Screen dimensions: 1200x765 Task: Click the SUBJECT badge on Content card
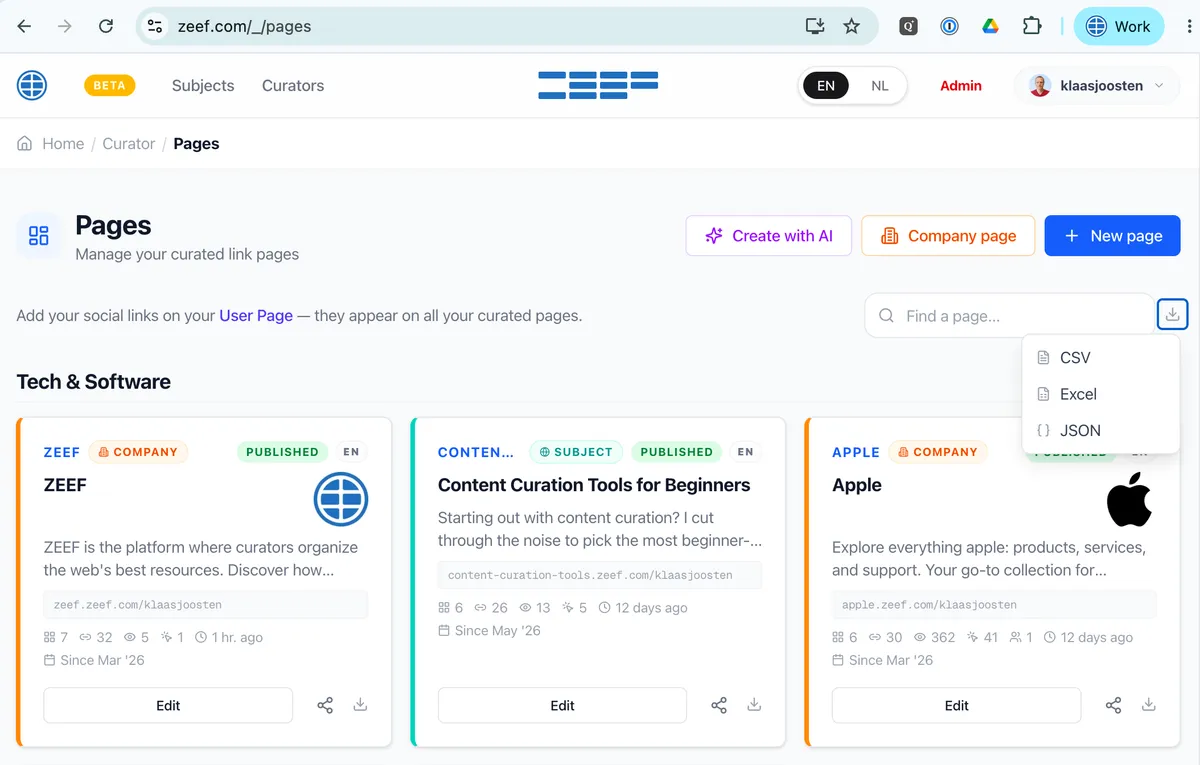(576, 452)
